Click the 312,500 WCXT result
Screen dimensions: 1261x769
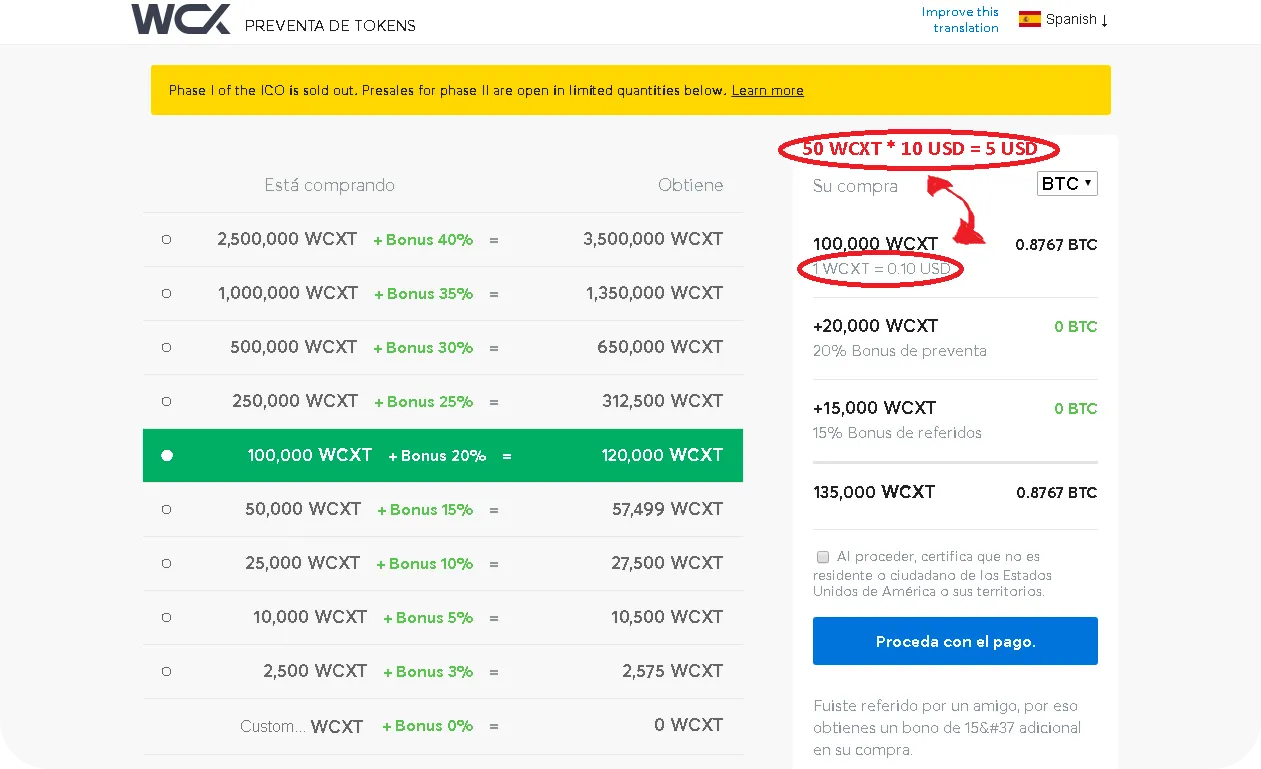[x=662, y=401]
